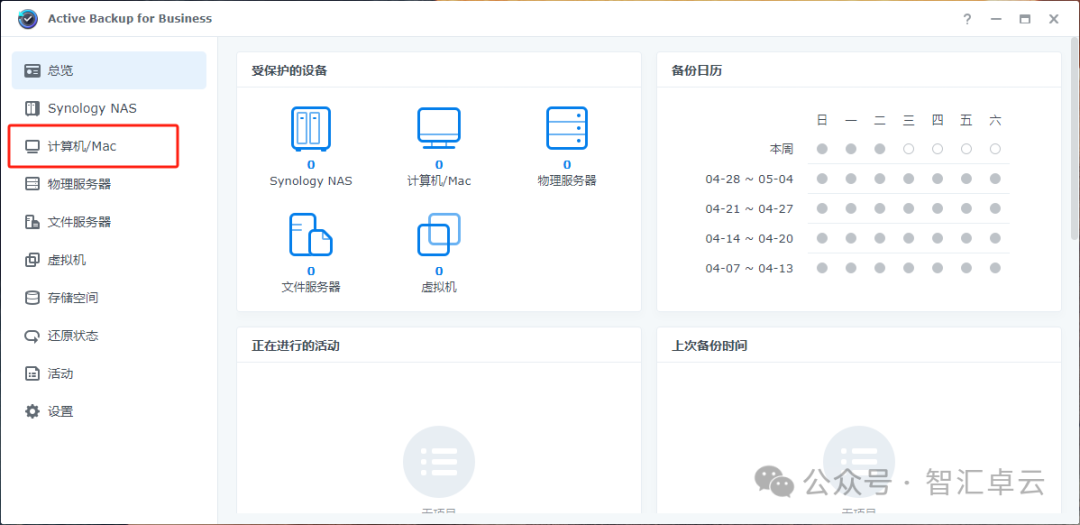Image resolution: width=1080 pixels, height=525 pixels.
Task: Close the Active Backup for Business window
Action: [x=1054, y=19]
